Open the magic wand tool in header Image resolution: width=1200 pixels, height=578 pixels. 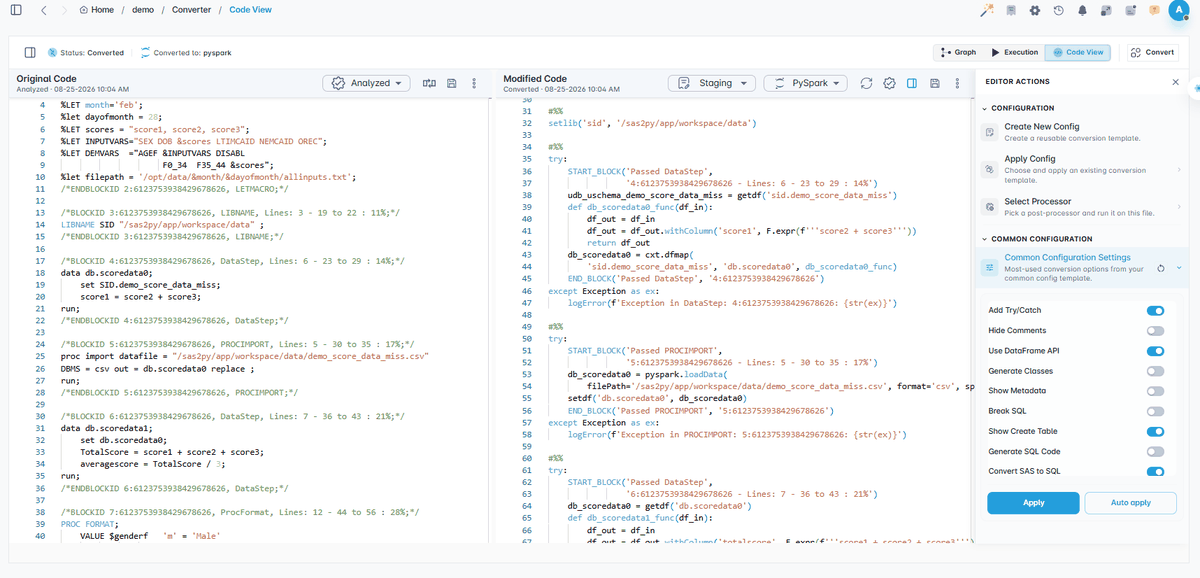tap(986, 10)
